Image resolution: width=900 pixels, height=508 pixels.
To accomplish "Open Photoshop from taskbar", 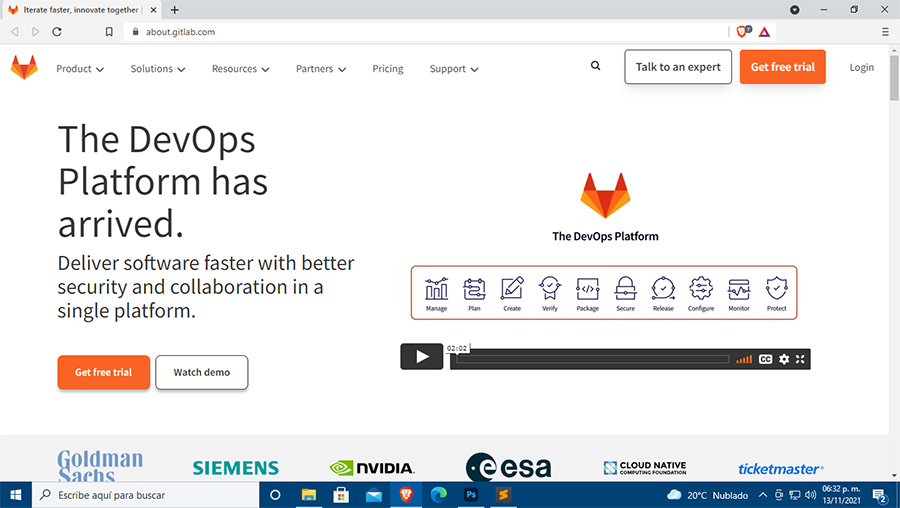I will point(471,495).
